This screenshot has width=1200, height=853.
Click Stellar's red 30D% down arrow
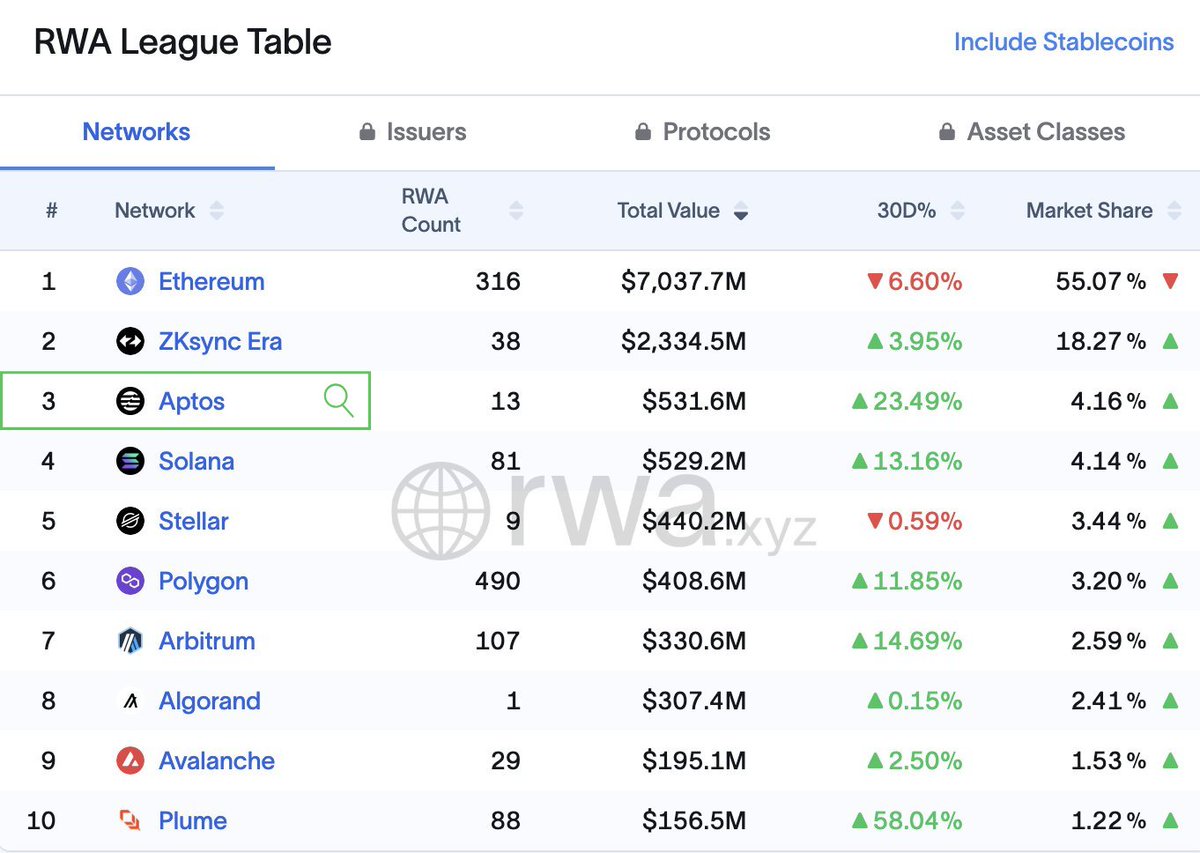875,522
